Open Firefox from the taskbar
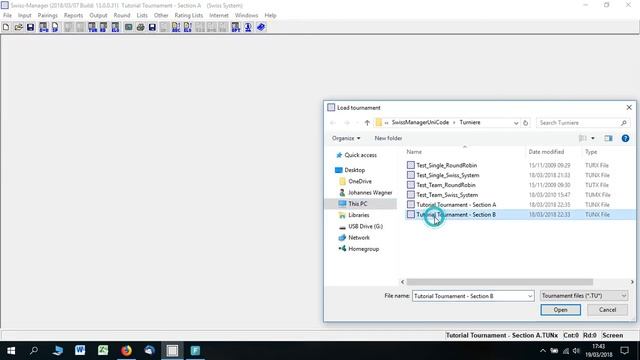This screenshot has width=640, height=360. (x=126, y=351)
